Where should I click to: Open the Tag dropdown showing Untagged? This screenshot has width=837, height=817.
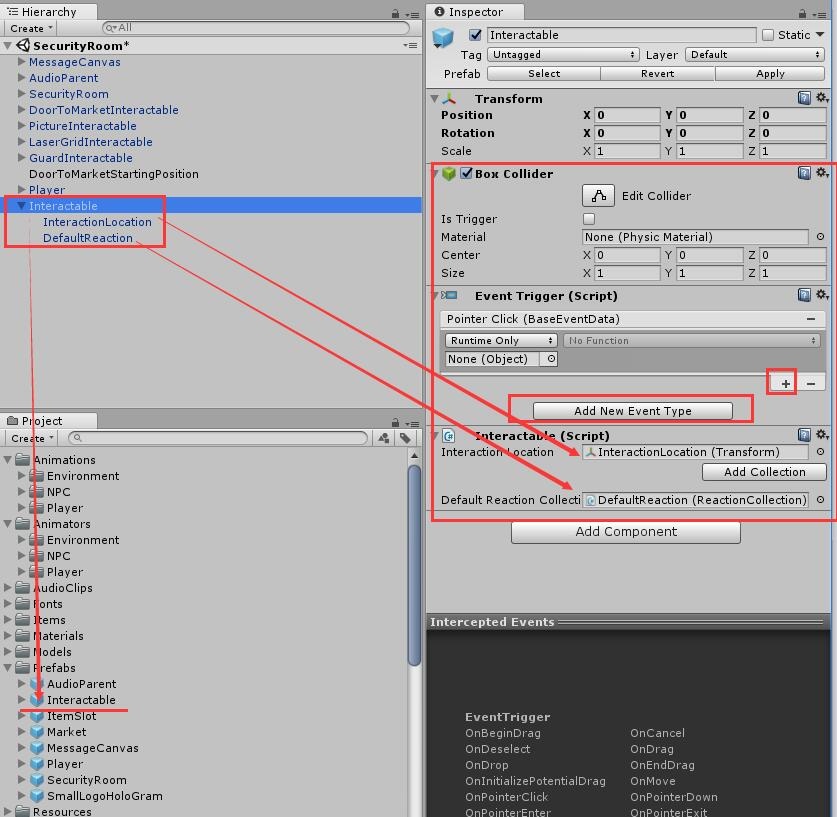click(x=563, y=54)
